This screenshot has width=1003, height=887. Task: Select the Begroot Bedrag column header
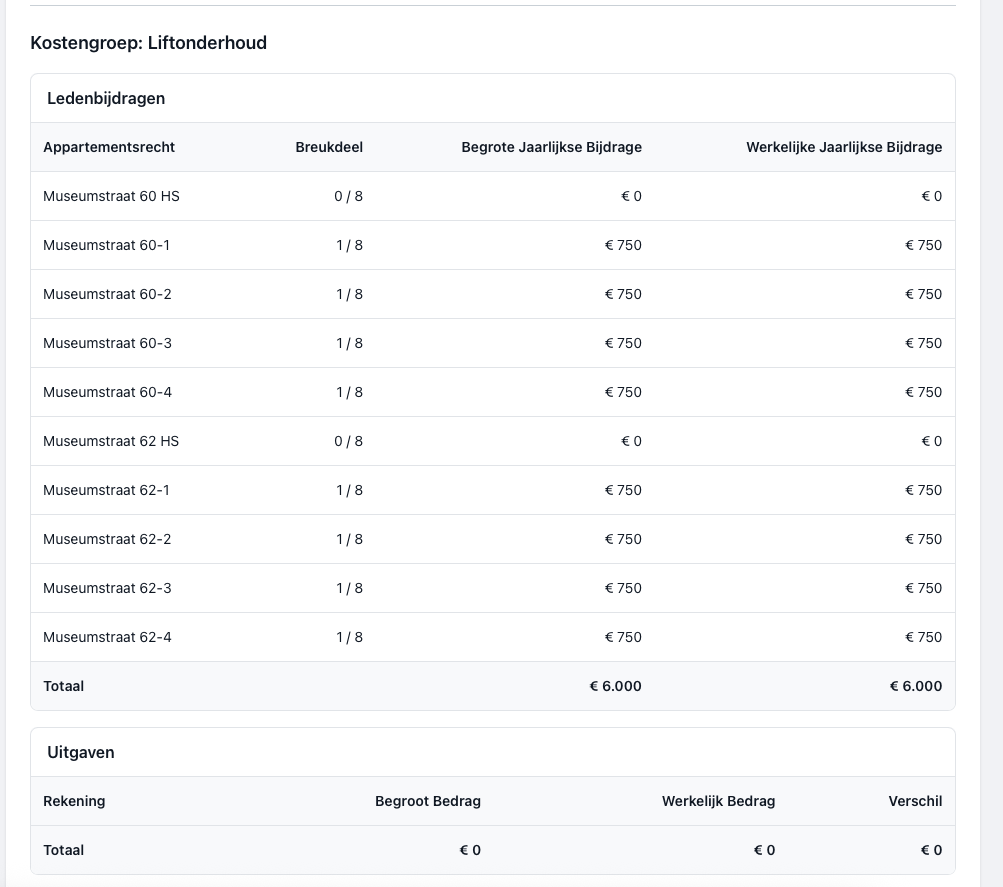pos(427,801)
